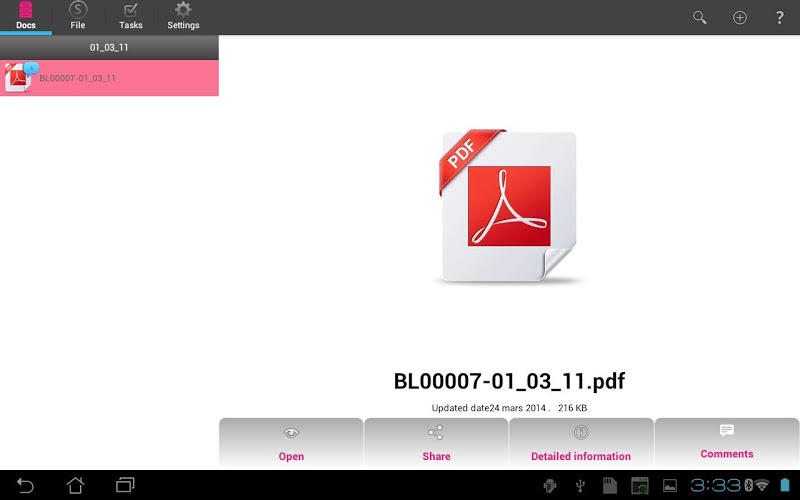The height and width of the screenshot is (500, 800).
Task: Tap the Wi-Fi signal status icon
Action: [x=762, y=485]
